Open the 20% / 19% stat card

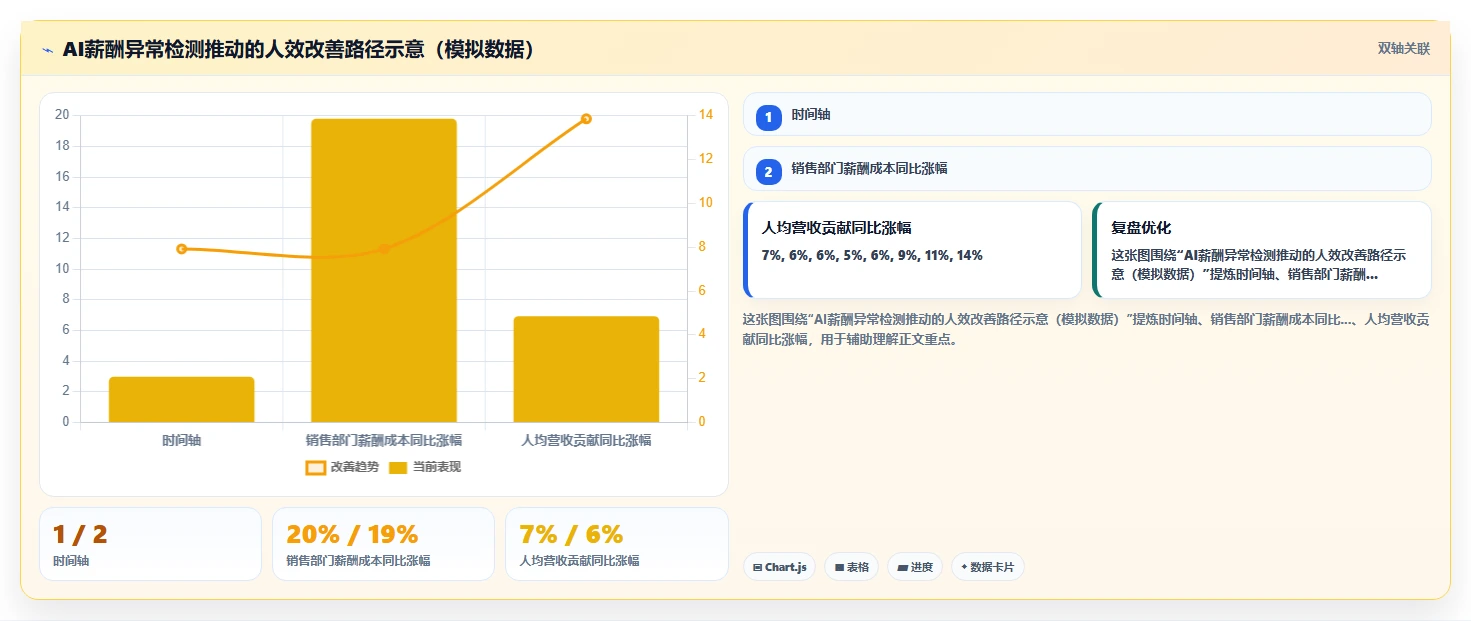click(x=383, y=544)
